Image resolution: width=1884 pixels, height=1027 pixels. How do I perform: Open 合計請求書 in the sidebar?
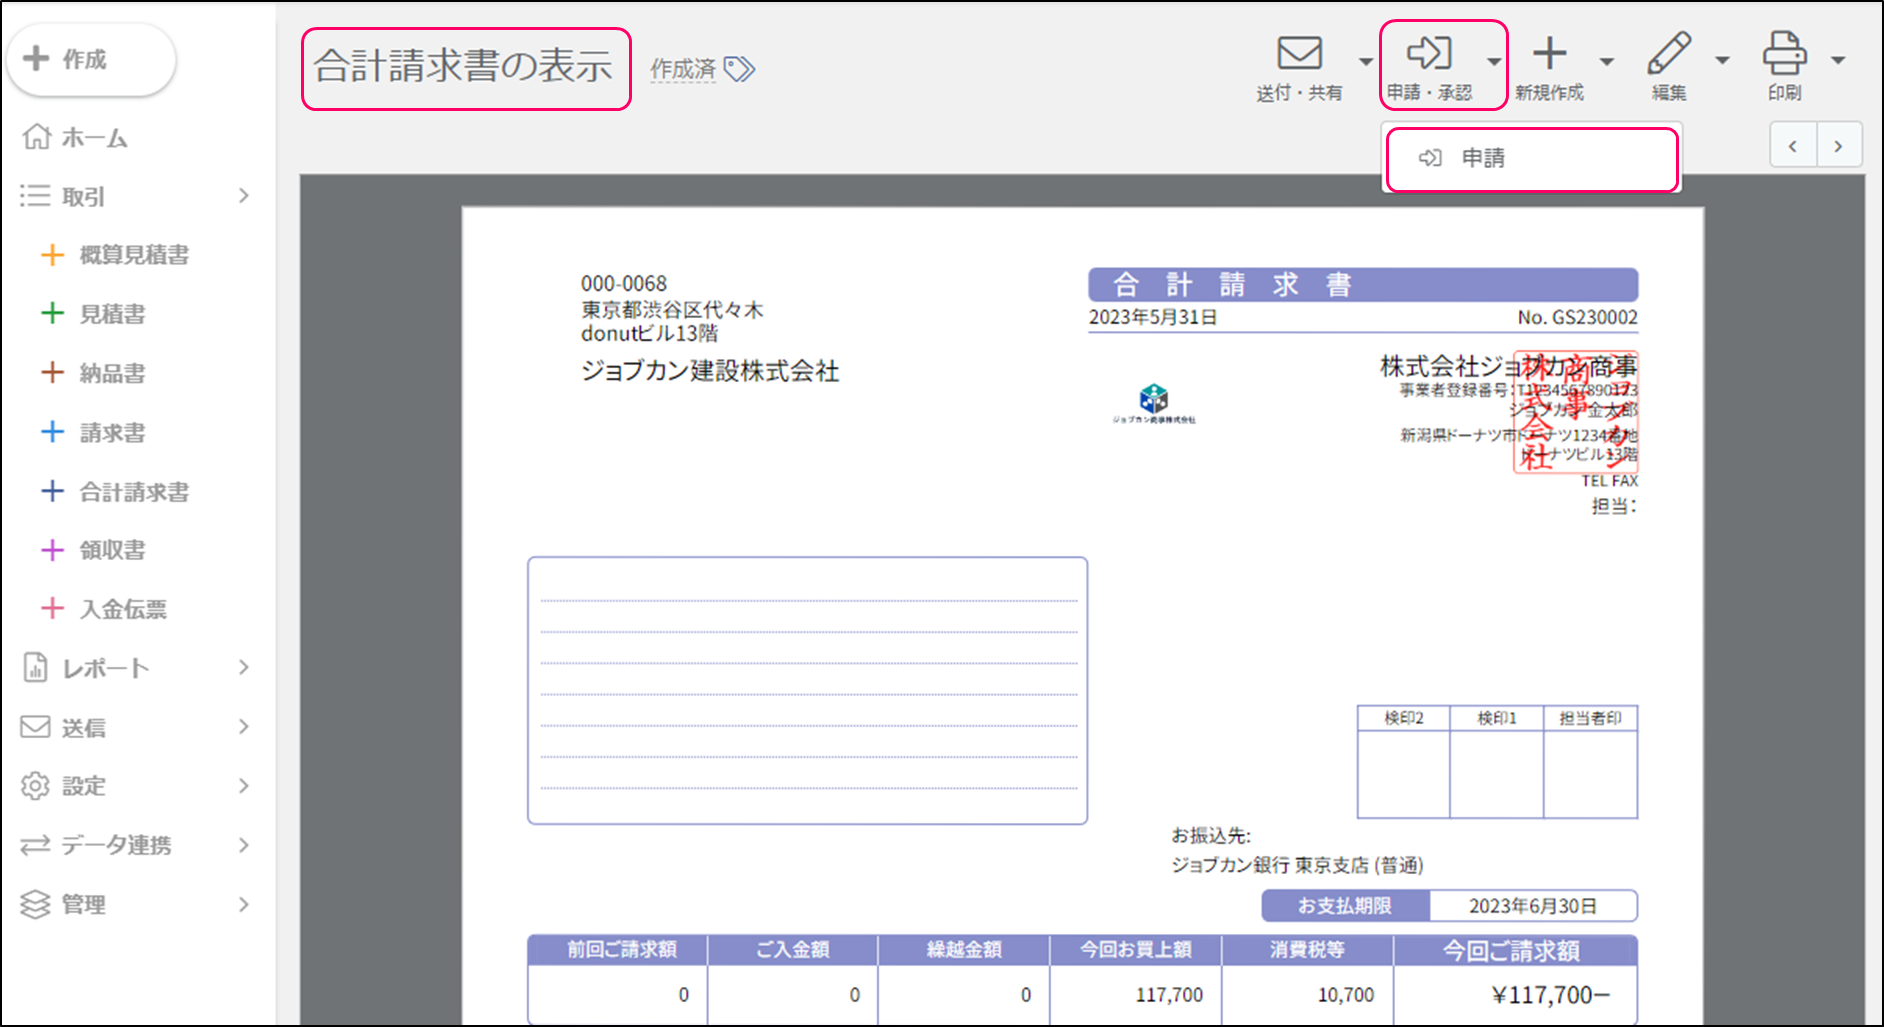point(134,492)
